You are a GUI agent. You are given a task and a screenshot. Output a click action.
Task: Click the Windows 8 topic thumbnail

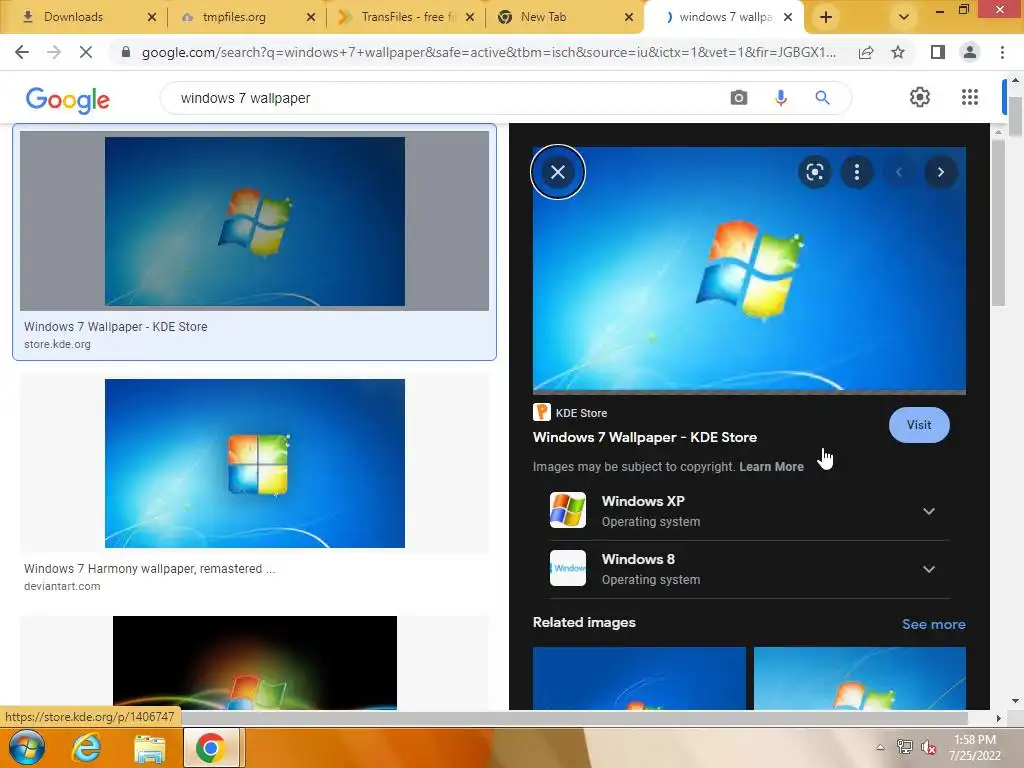[x=568, y=568]
